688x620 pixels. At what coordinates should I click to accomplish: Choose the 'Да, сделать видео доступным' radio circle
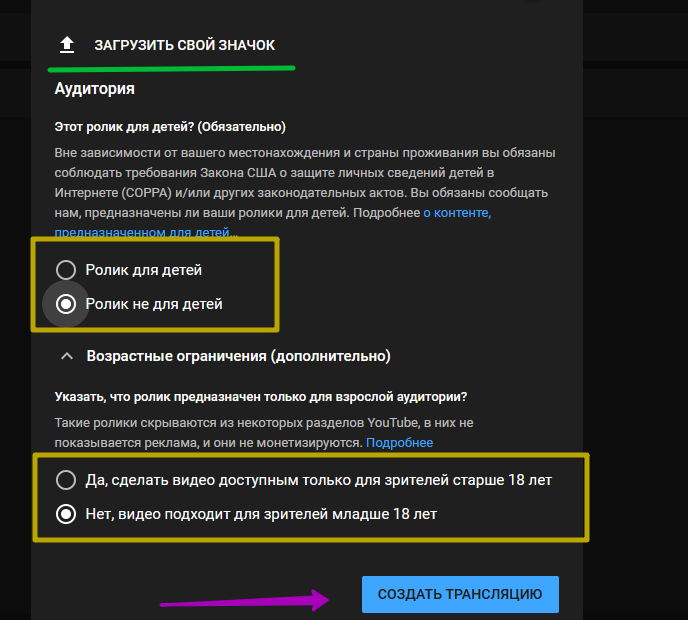tap(66, 480)
